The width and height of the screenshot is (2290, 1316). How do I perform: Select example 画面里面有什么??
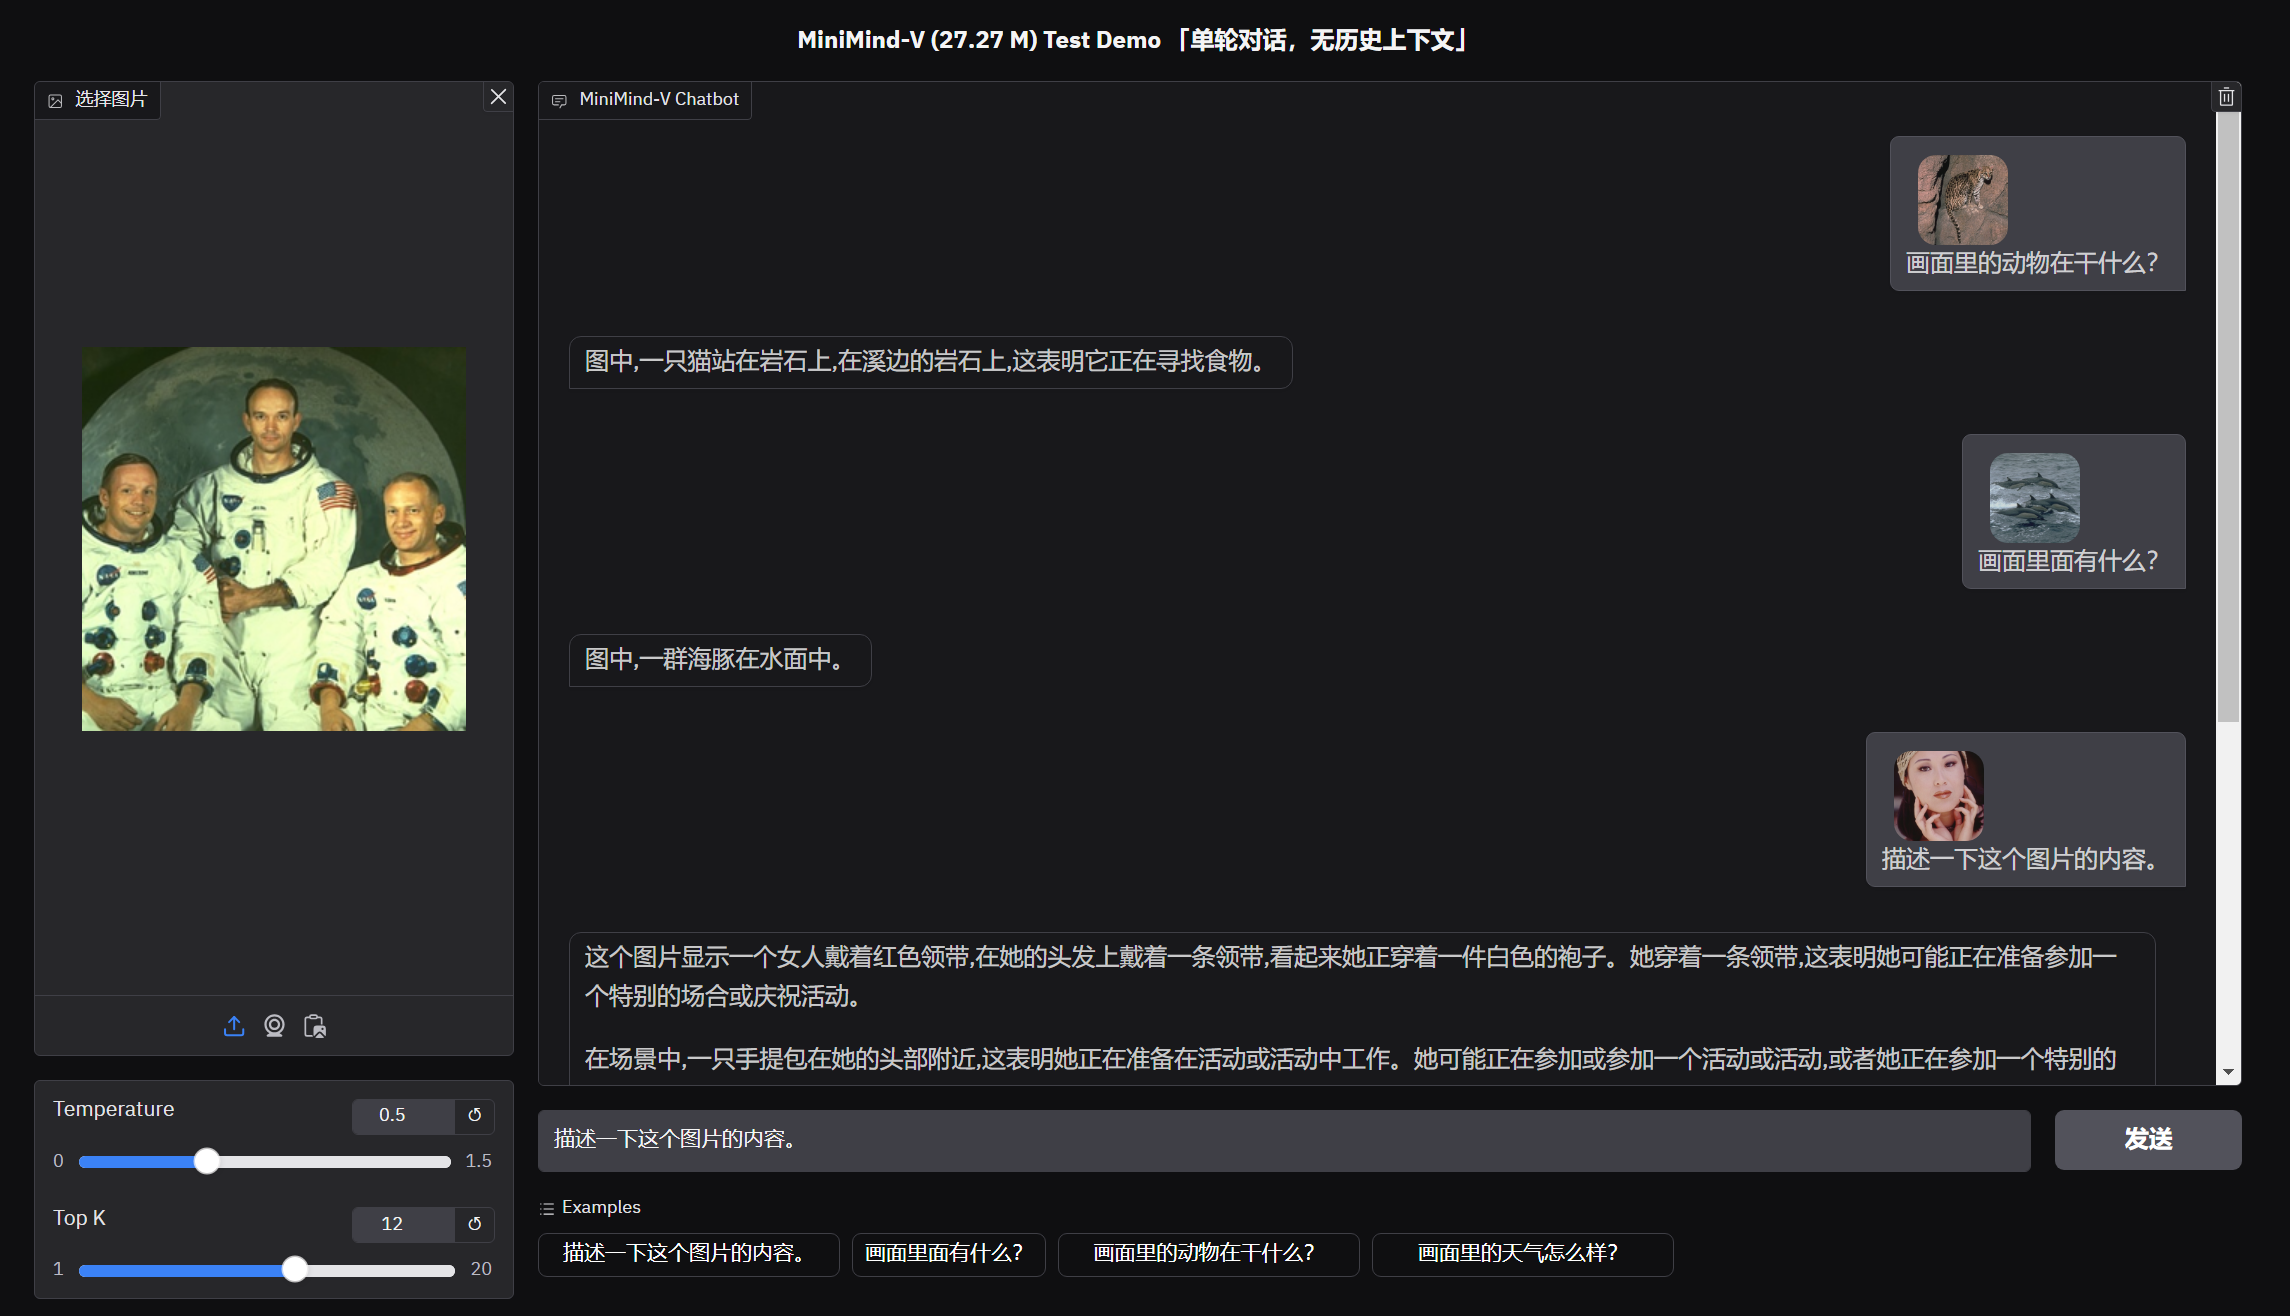947,1254
